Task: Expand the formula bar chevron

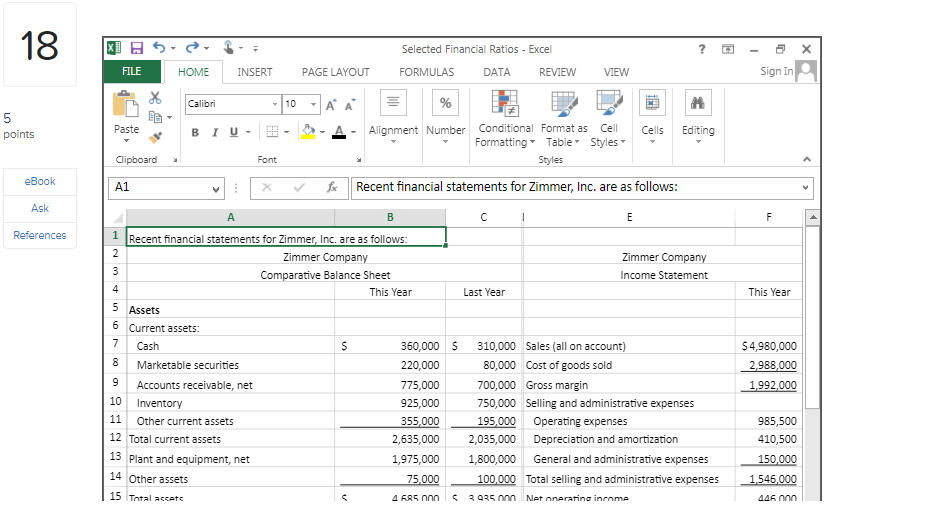Action: tap(805, 187)
